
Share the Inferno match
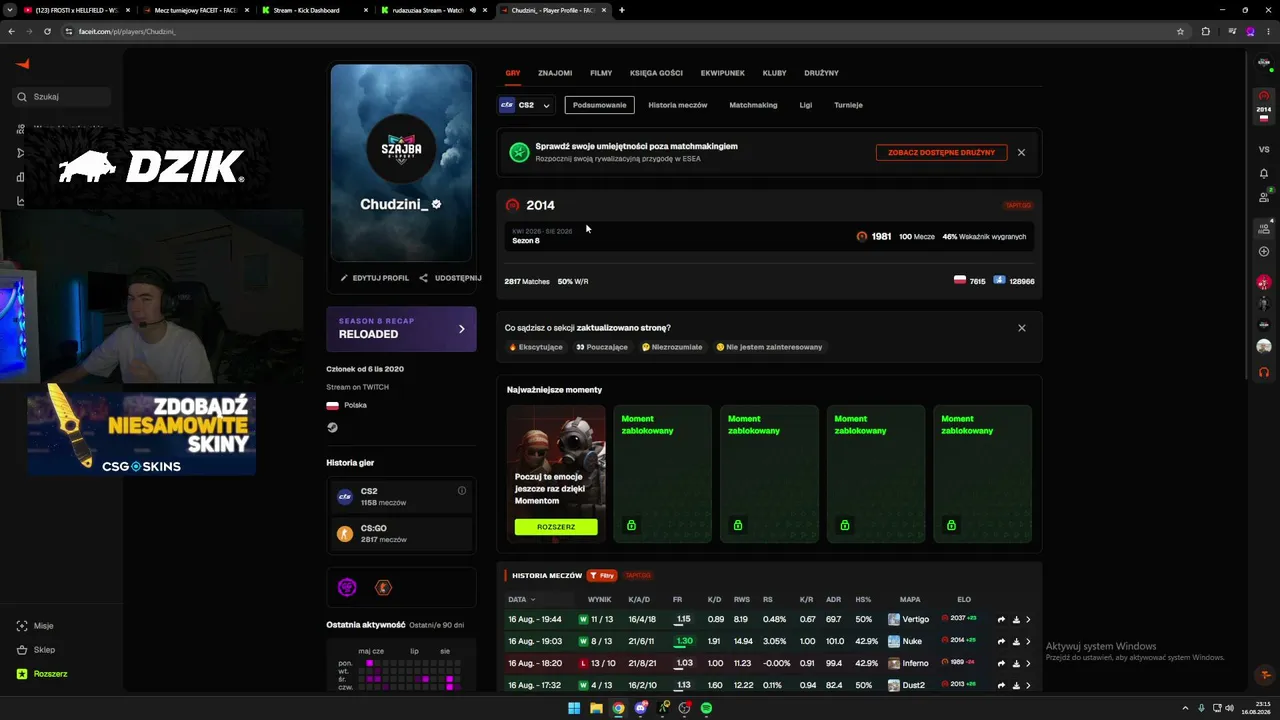coord(1001,663)
